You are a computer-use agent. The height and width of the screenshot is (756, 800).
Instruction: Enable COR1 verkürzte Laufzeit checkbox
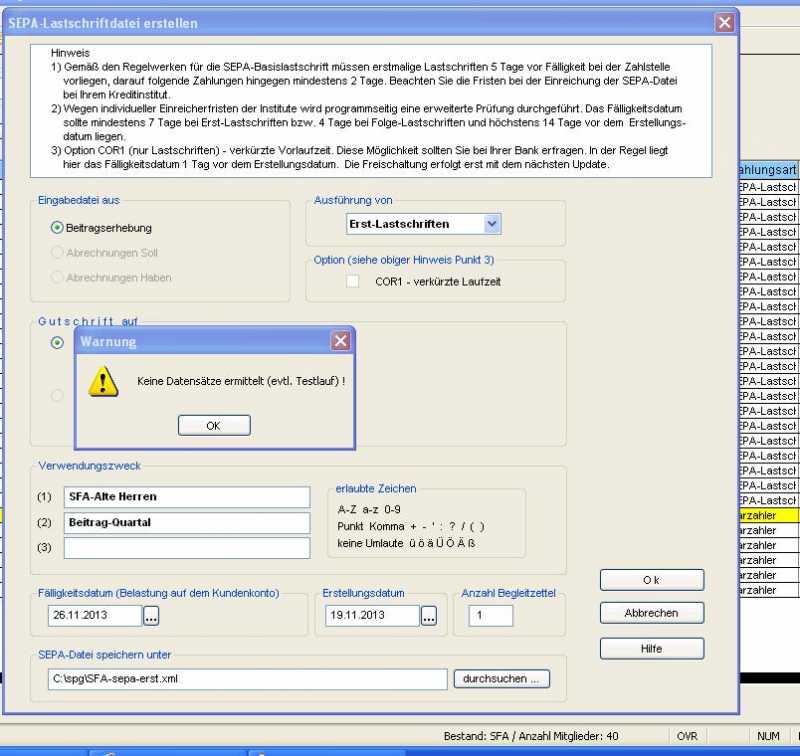pos(353,282)
